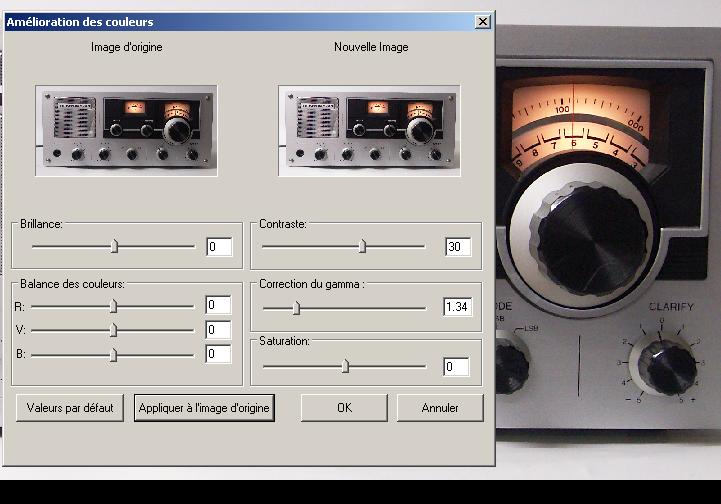Screen dimensions: 721x504
Task: Click the green (V) balance slider handle
Action: [x=113, y=330]
